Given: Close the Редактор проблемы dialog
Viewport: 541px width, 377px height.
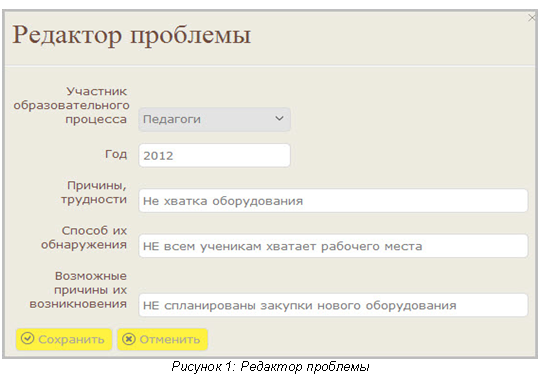Looking at the screenshot, I should click(531, 18).
